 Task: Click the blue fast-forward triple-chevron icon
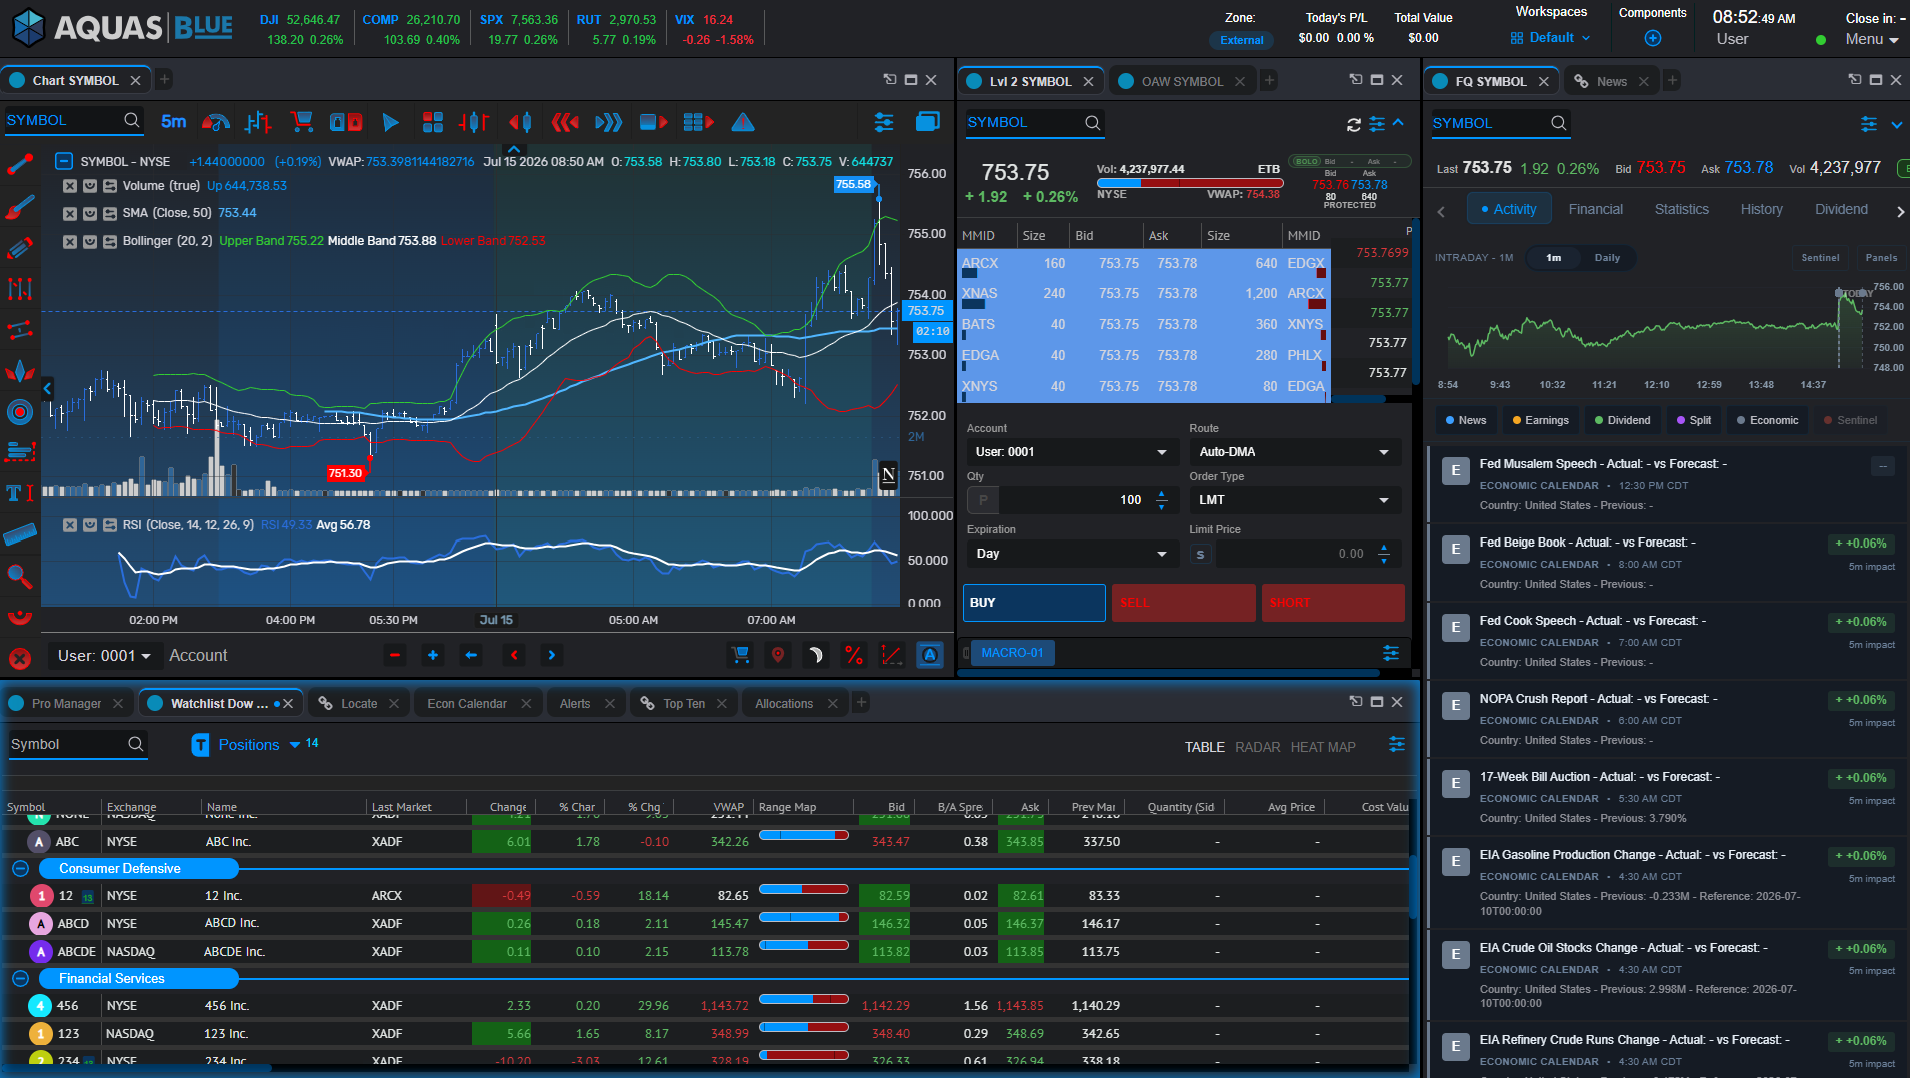608,122
